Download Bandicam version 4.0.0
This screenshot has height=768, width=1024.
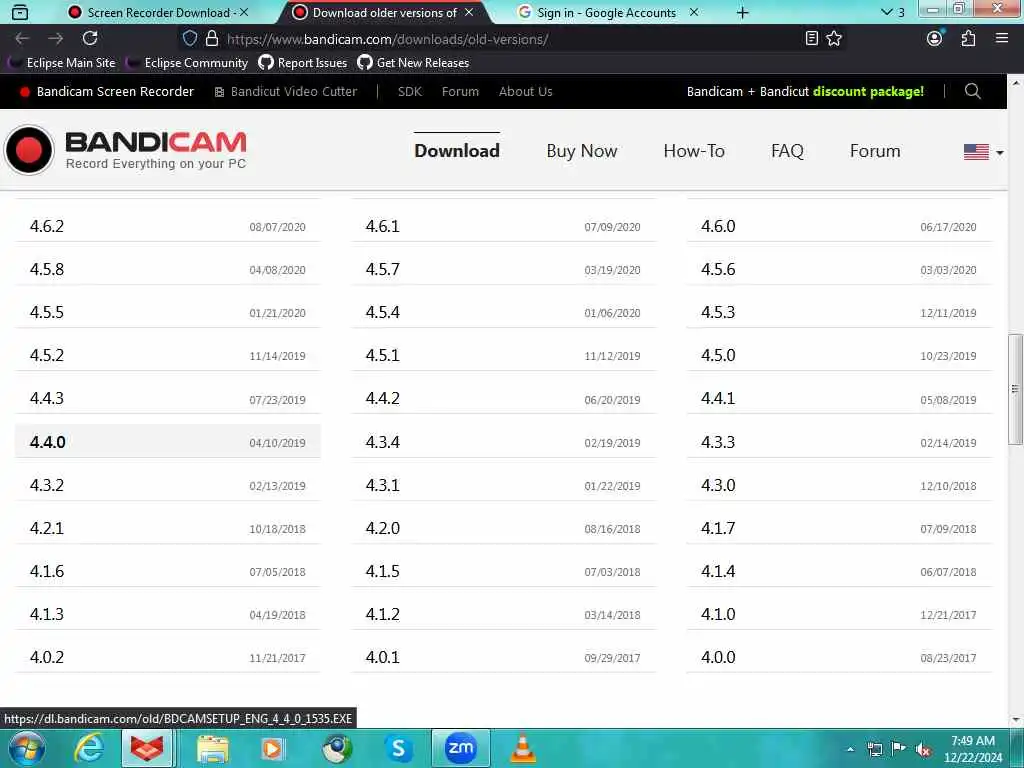click(x=839, y=657)
